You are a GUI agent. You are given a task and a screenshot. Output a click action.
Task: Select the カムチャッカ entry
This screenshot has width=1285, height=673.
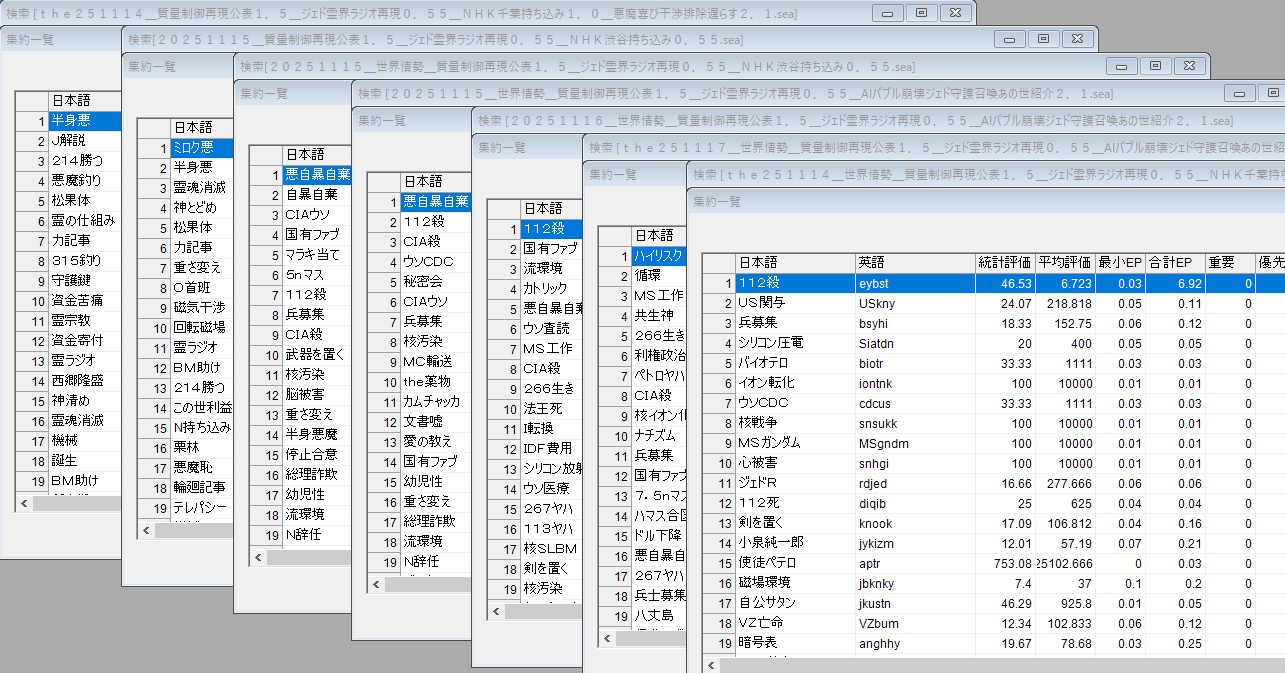pos(431,401)
